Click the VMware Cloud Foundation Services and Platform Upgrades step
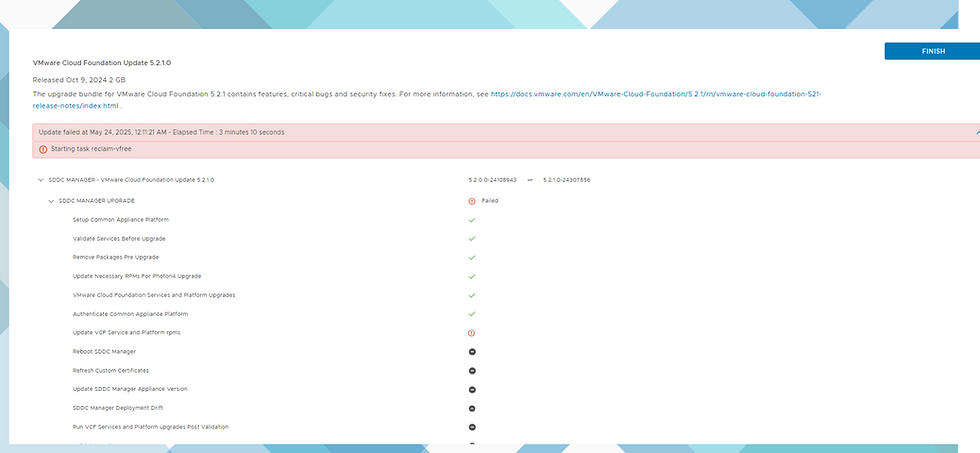The image size is (980, 453). (154, 295)
